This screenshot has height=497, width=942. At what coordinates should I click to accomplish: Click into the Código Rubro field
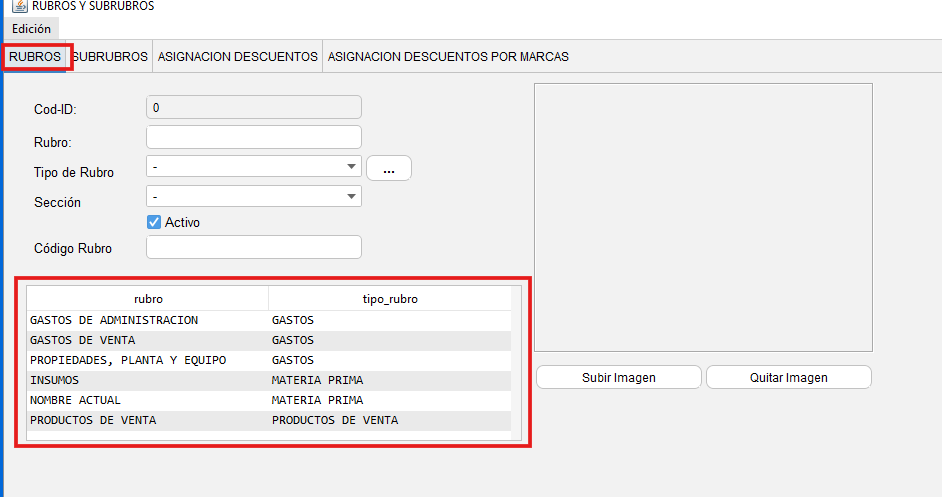(x=254, y=247)
